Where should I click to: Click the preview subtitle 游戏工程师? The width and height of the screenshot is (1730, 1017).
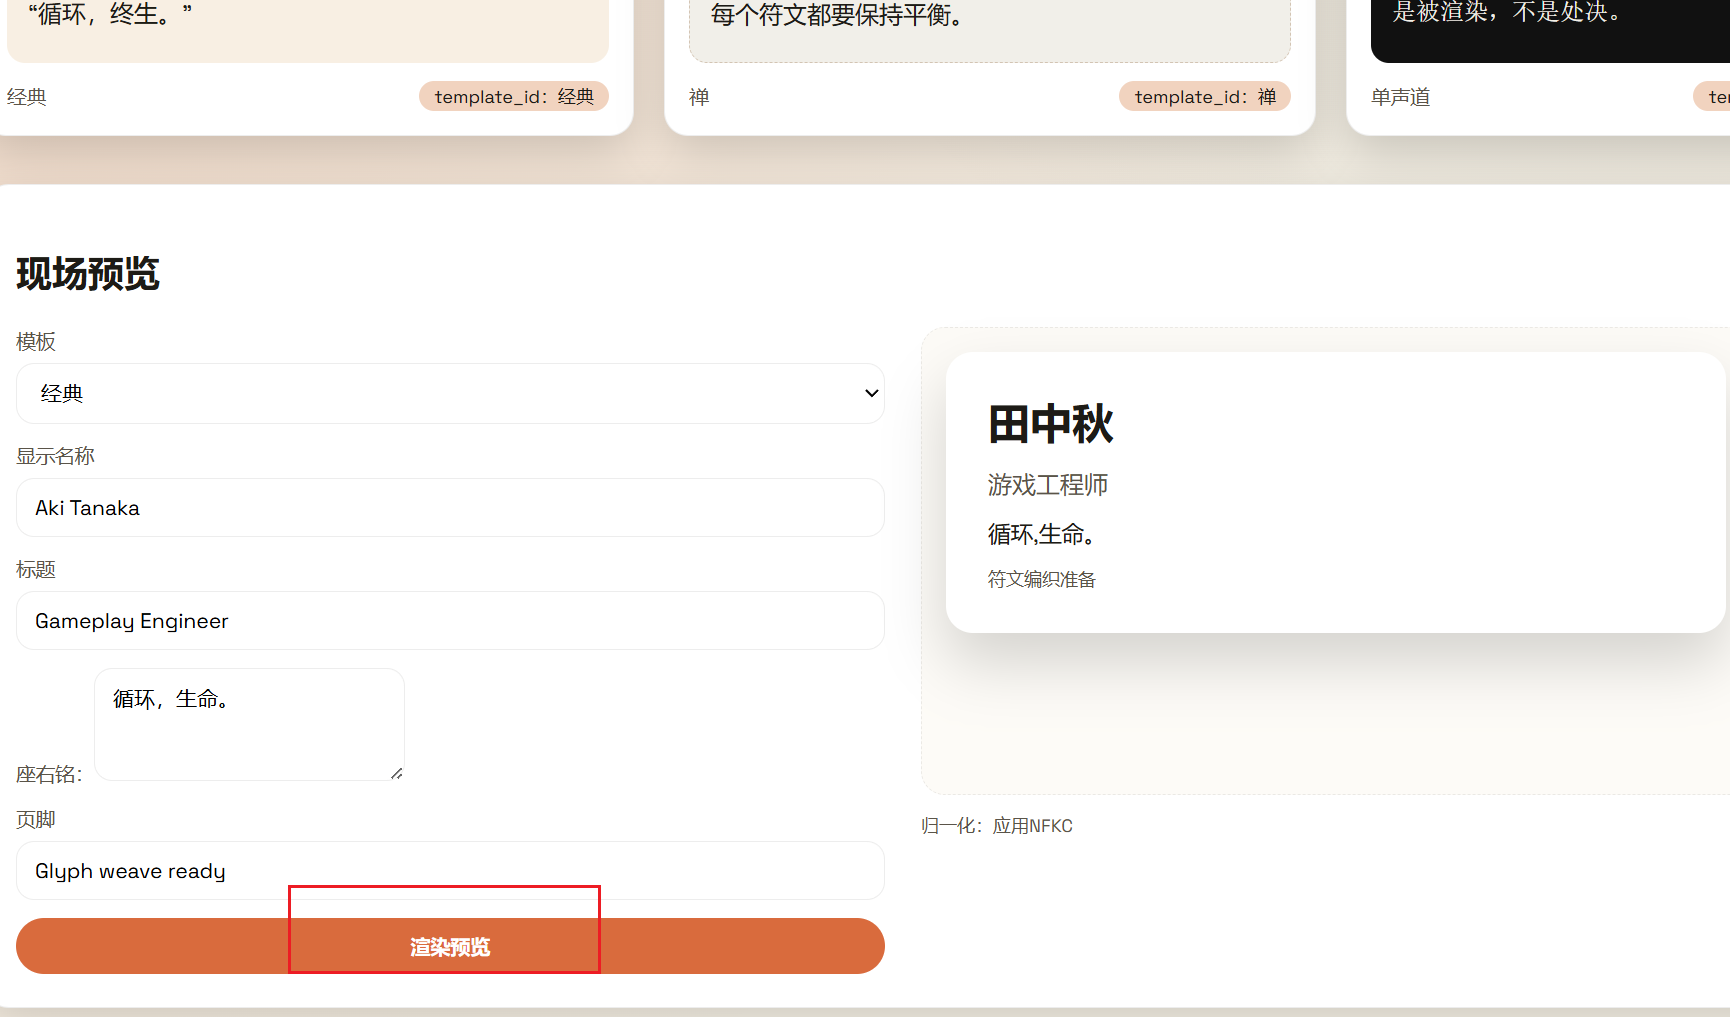(x=1048, y=485)
